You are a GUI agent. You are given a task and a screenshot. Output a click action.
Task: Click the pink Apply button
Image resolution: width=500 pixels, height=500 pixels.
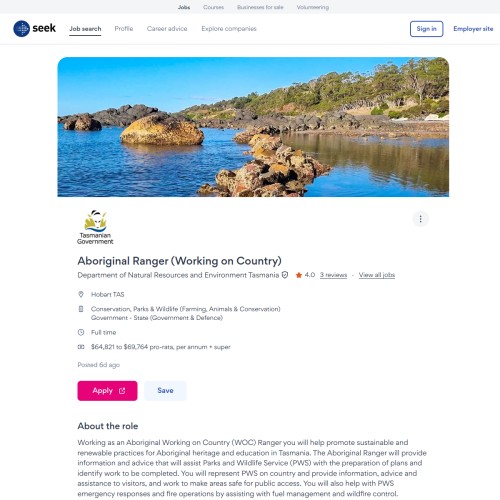(107, 391)
